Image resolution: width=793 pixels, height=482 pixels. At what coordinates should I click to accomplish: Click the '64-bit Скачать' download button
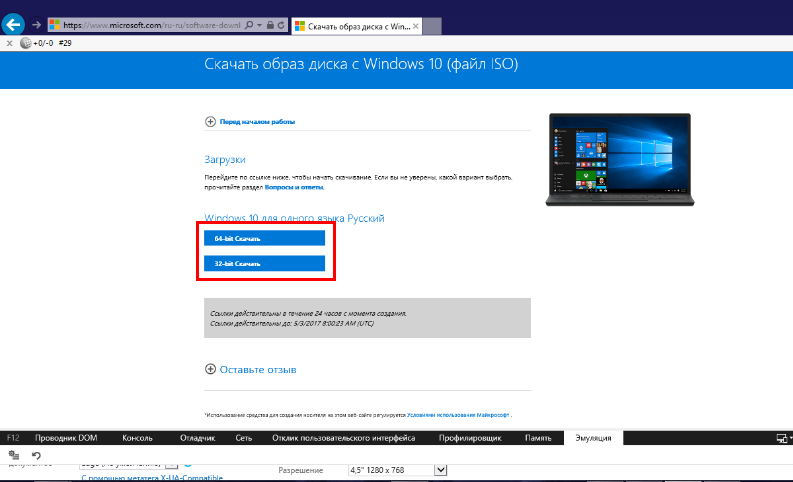(265, 238)
